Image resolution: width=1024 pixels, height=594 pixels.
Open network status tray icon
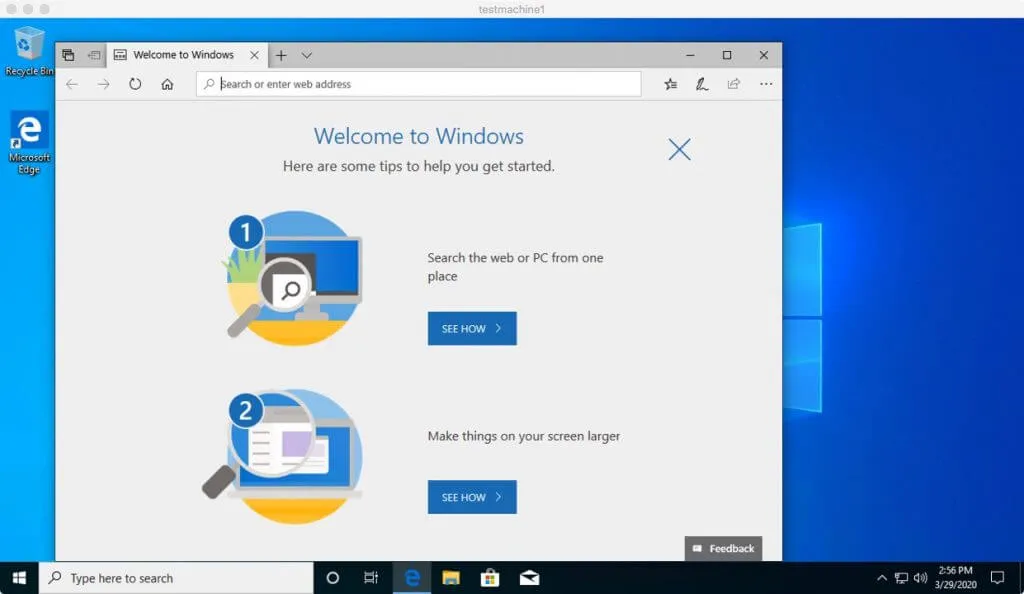901,578
